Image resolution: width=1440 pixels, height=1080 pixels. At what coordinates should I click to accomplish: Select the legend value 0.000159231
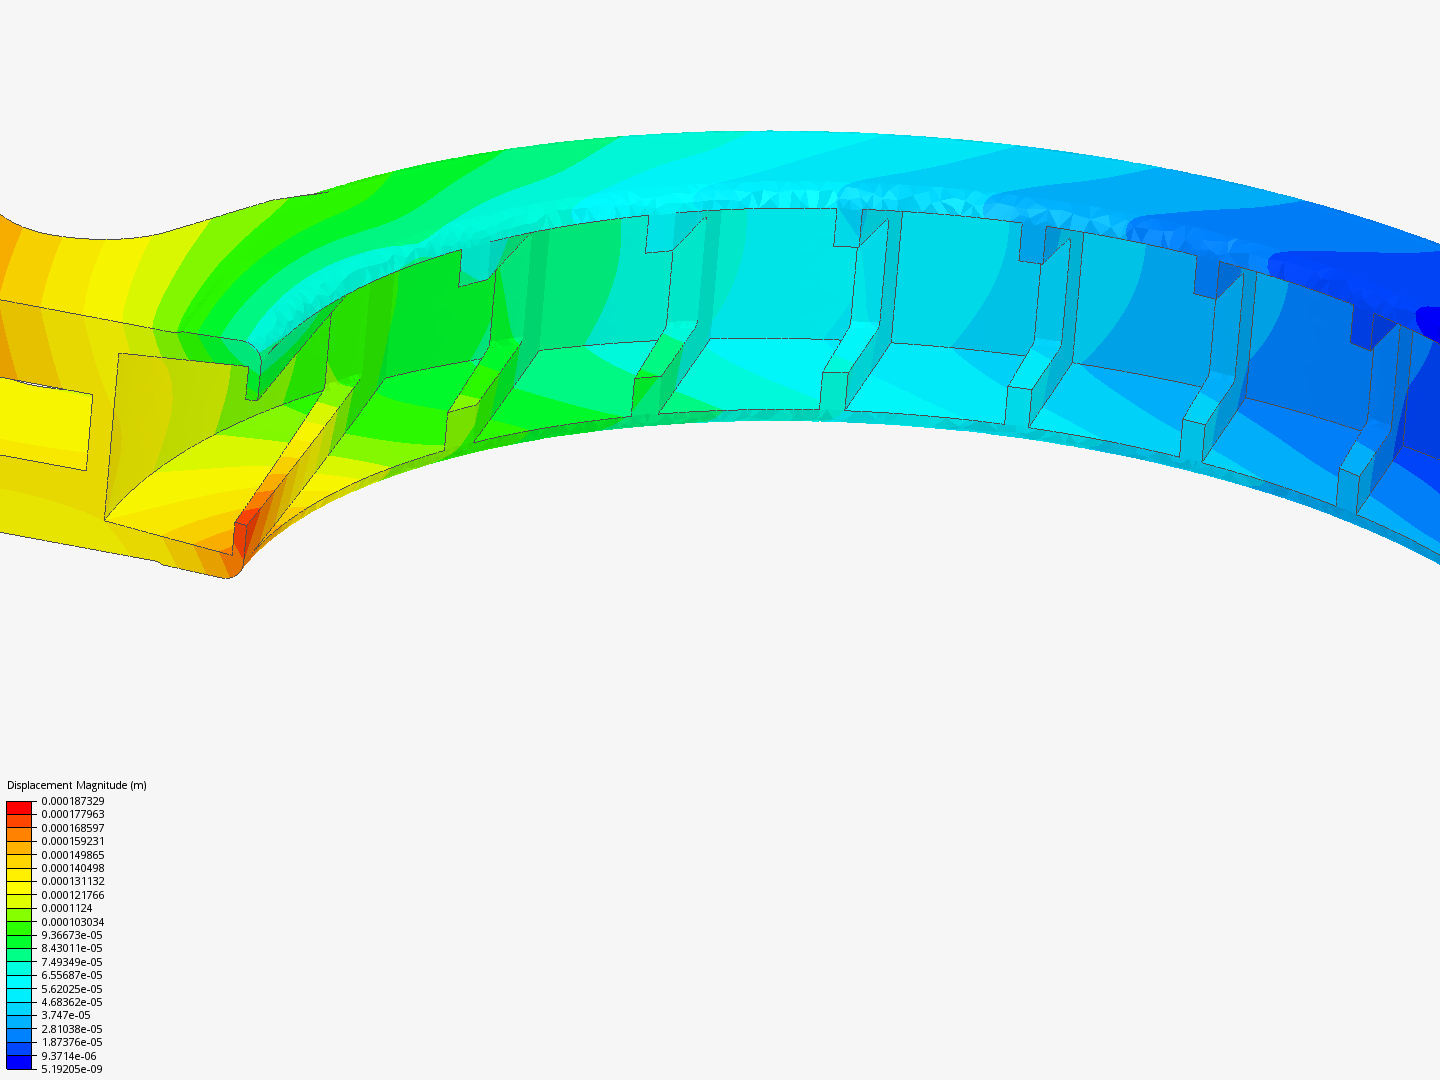coord(73,841)
